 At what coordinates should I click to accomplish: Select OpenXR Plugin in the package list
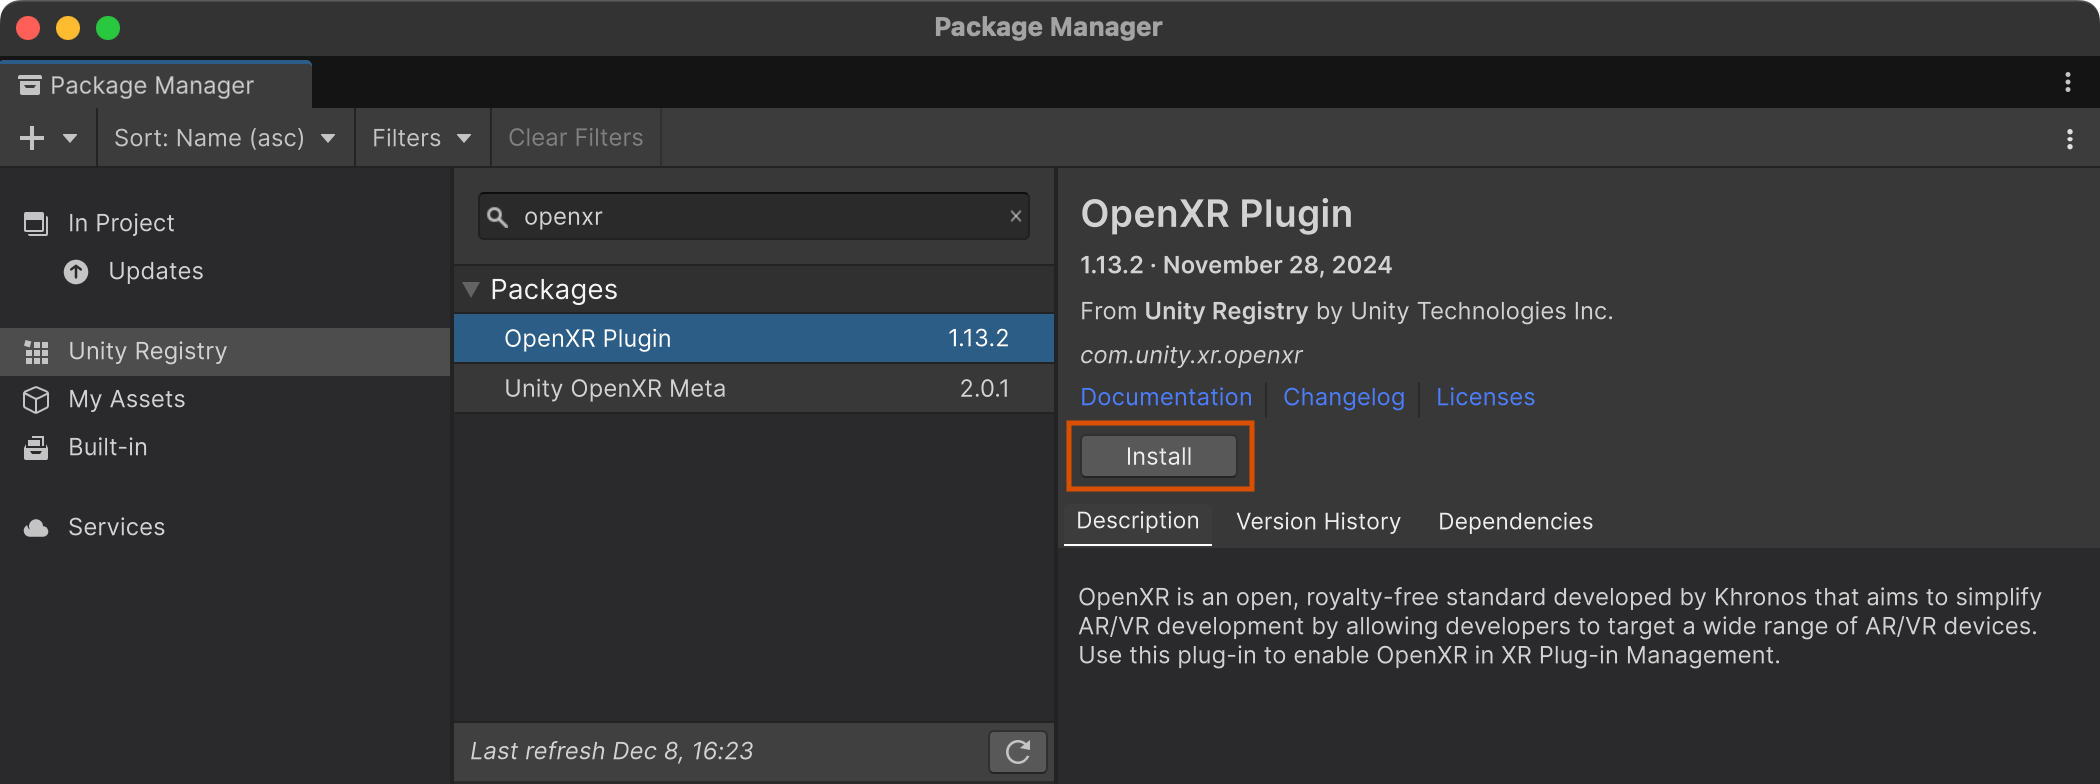click(x=754, y=338)
